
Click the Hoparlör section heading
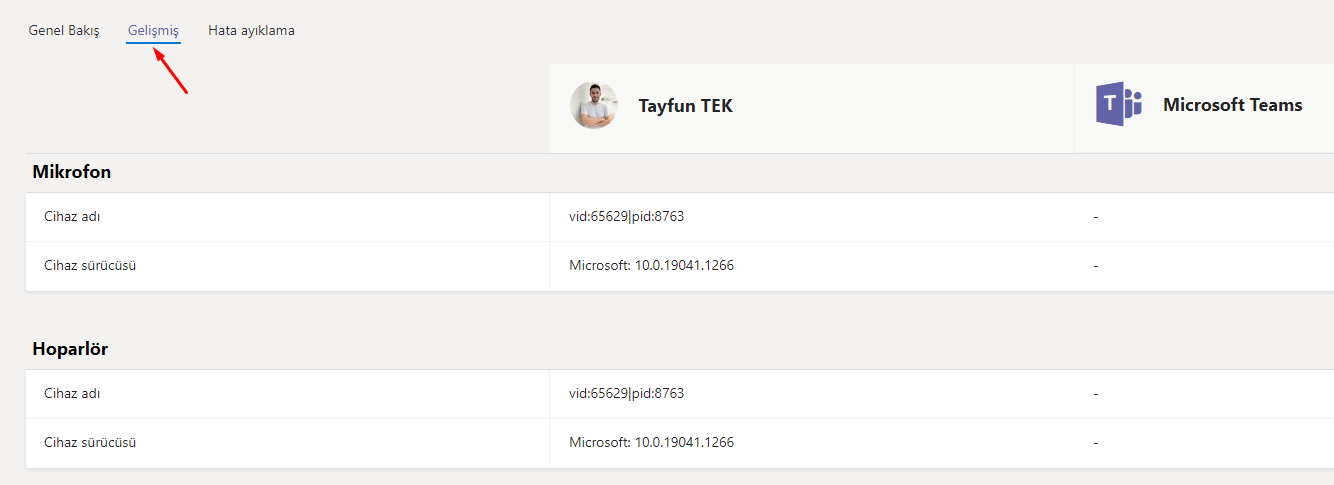pos(70,349)
